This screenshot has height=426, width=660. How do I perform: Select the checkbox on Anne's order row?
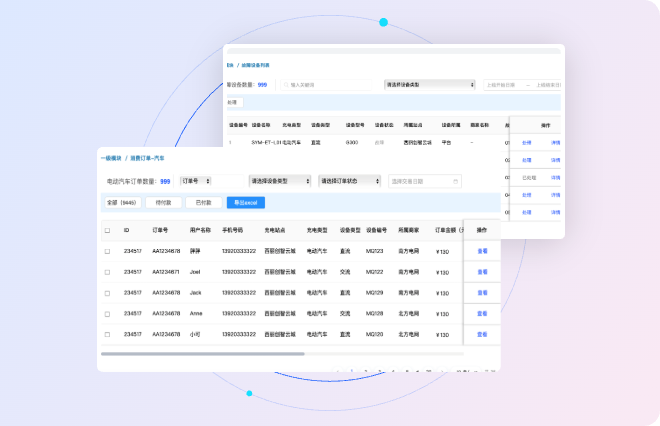pos(108,313)
